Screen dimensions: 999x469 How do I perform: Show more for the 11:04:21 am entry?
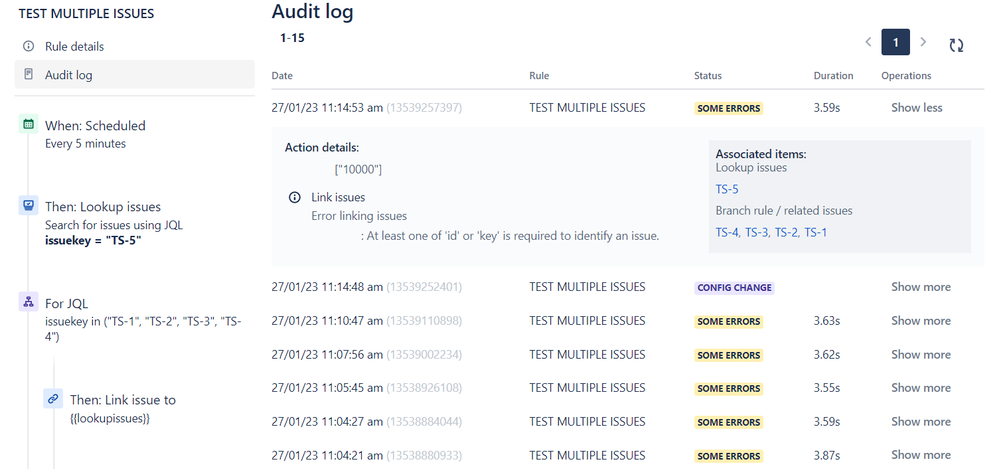click(921, 455)
